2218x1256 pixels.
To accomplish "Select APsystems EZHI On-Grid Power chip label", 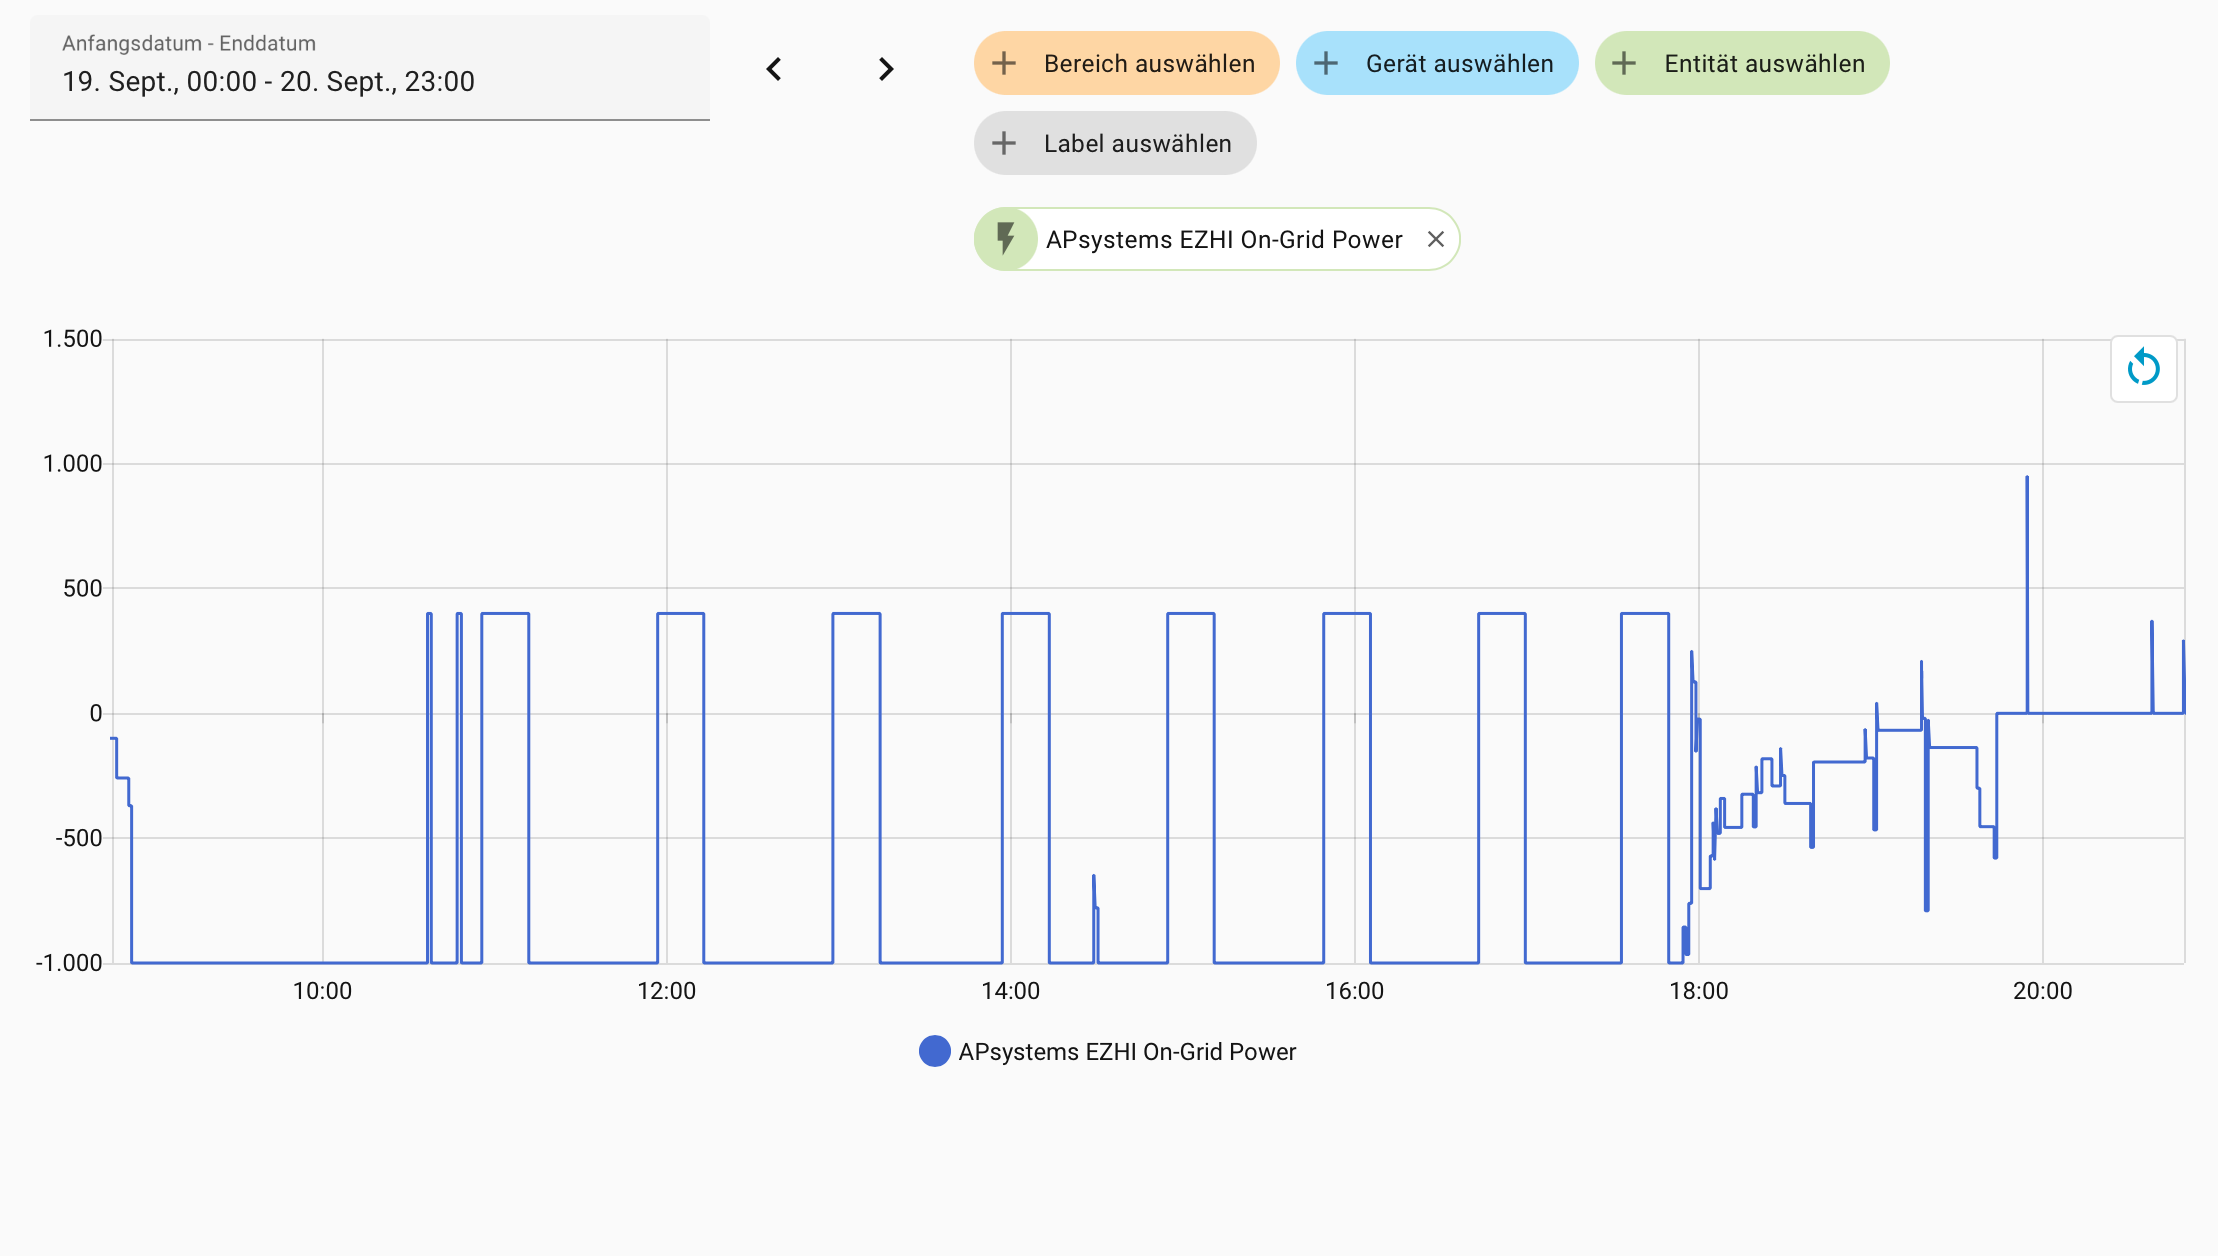I will coord(1223,239).
